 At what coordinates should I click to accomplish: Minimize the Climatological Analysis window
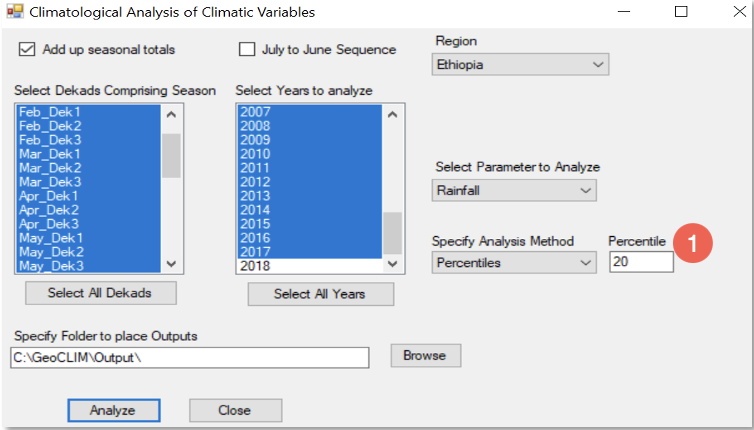coord(635,12)
